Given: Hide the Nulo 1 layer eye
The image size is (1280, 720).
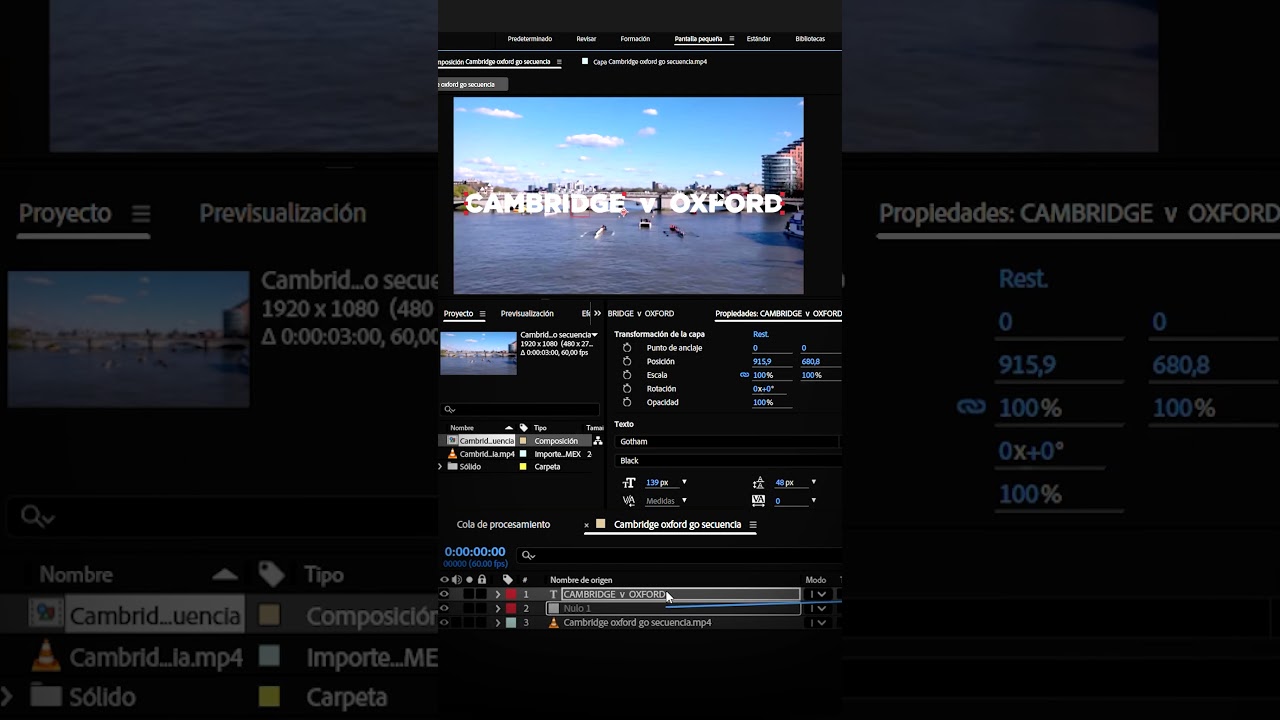Looking at the screenshot, I should point(445,608).
